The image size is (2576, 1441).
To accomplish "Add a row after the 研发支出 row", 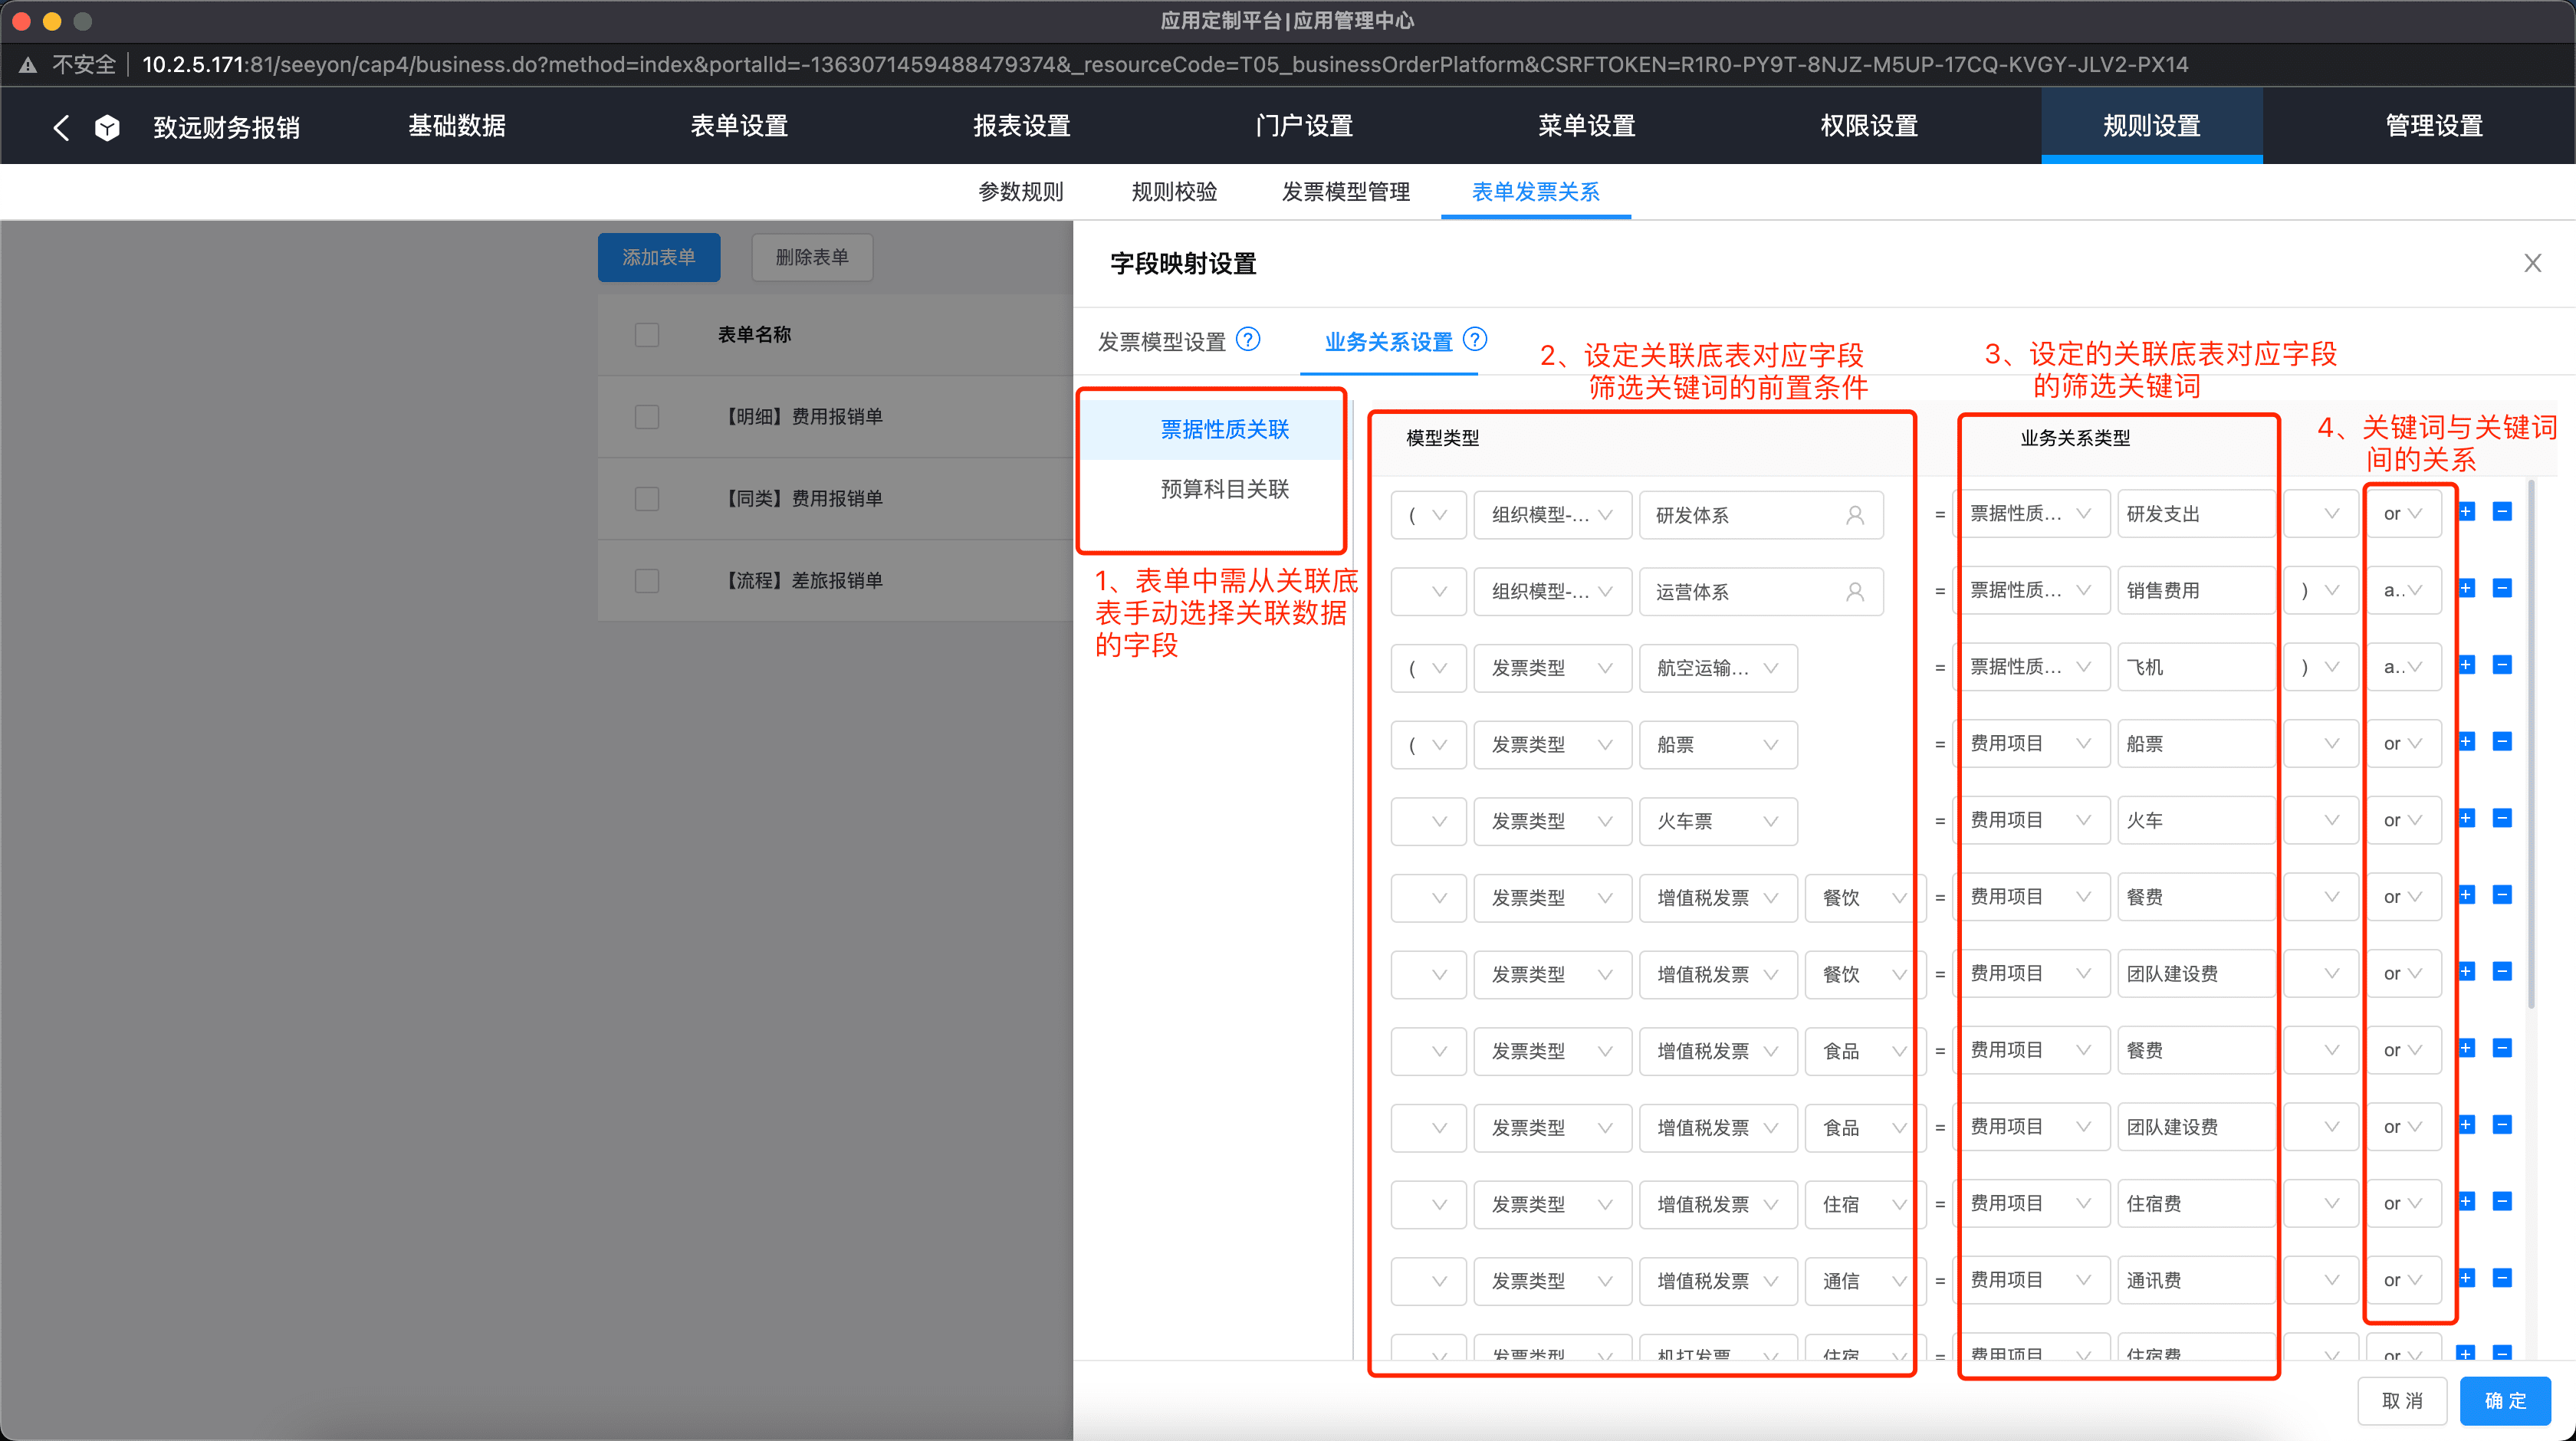I will pyautogui.click(x=2466, y=512).
